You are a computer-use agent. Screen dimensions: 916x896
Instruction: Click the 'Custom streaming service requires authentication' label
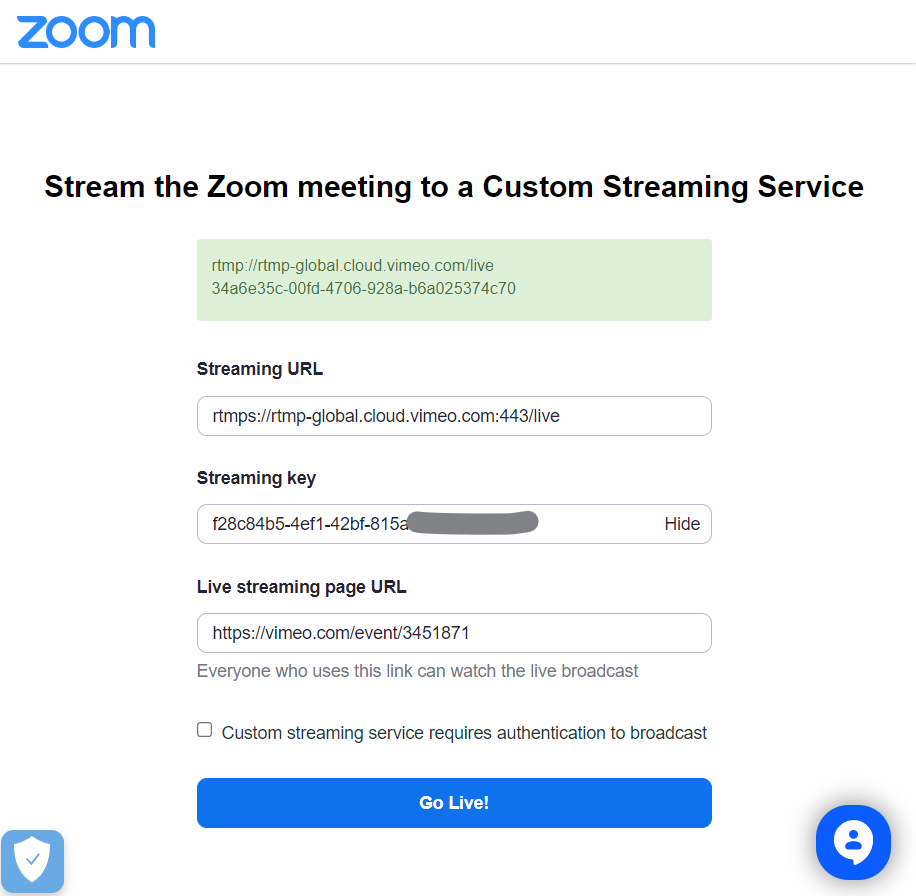coord(464,733)
